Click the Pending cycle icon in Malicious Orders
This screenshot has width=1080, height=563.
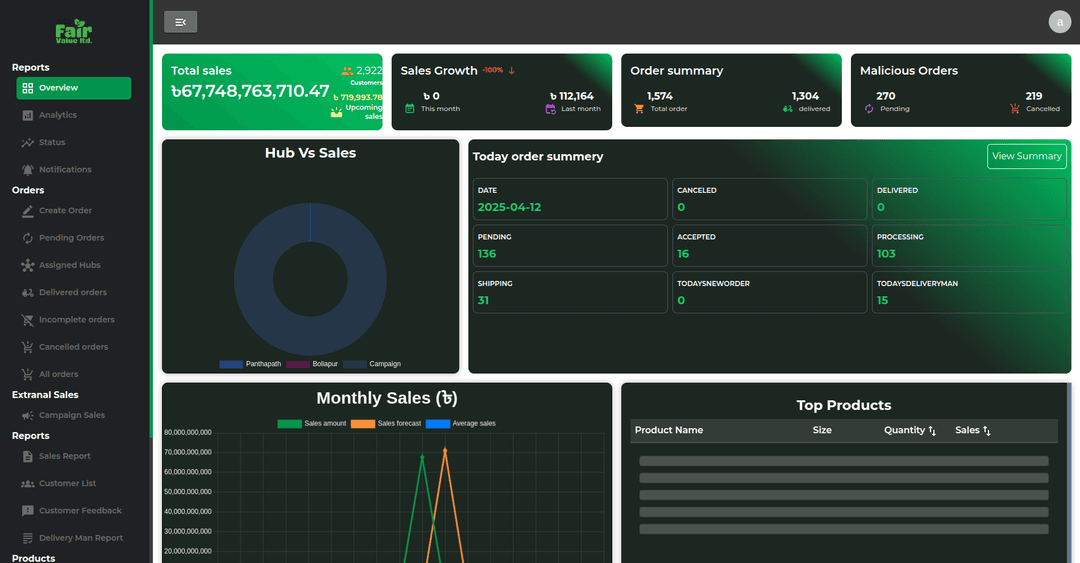[869, 109]
